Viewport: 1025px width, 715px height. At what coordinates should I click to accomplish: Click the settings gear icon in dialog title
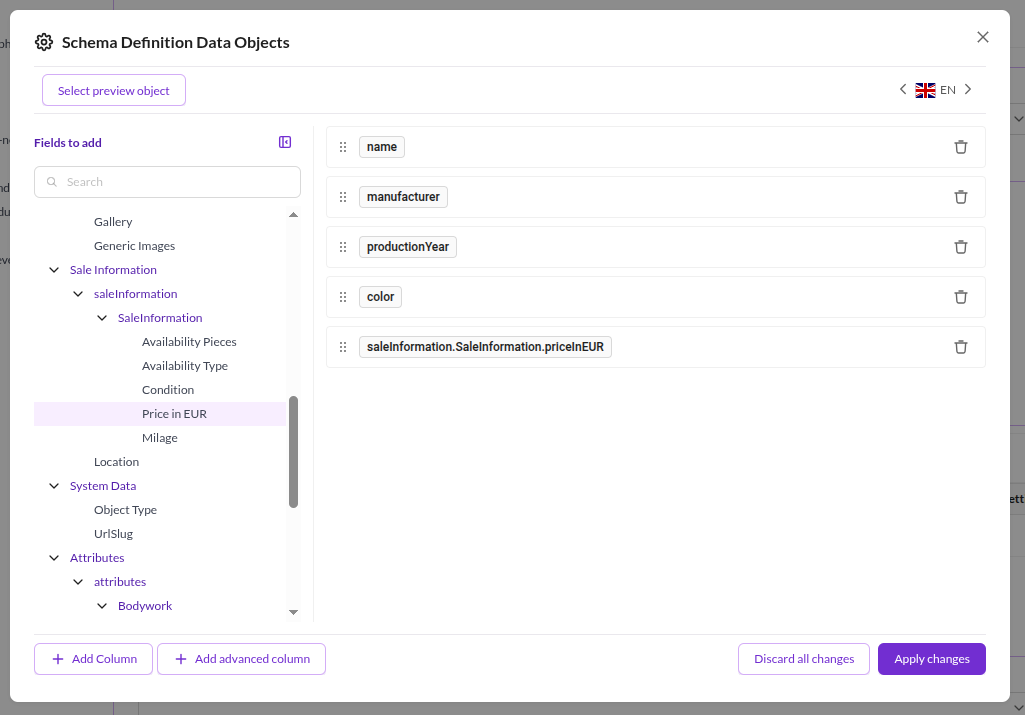pyautogui.click(x=44, y=42)
